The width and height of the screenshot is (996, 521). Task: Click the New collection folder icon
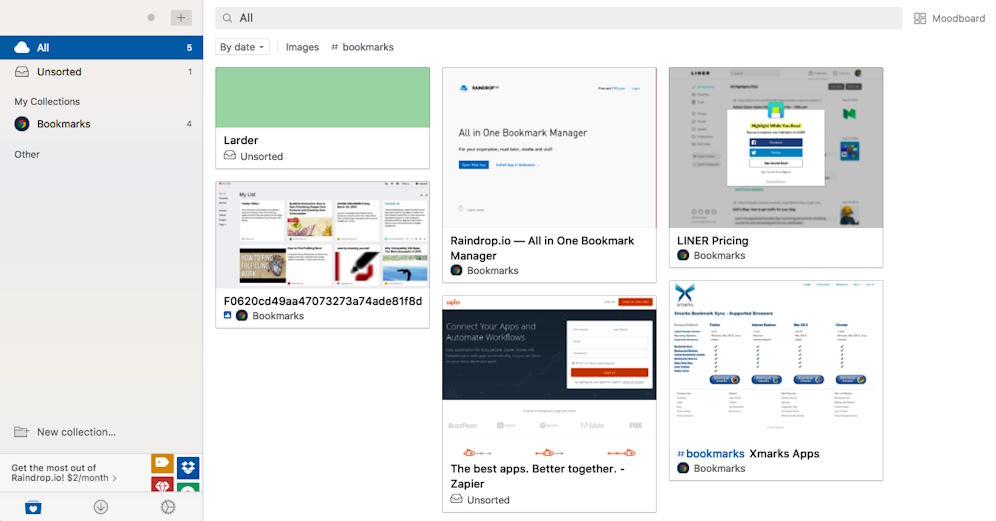pos(22,432)
